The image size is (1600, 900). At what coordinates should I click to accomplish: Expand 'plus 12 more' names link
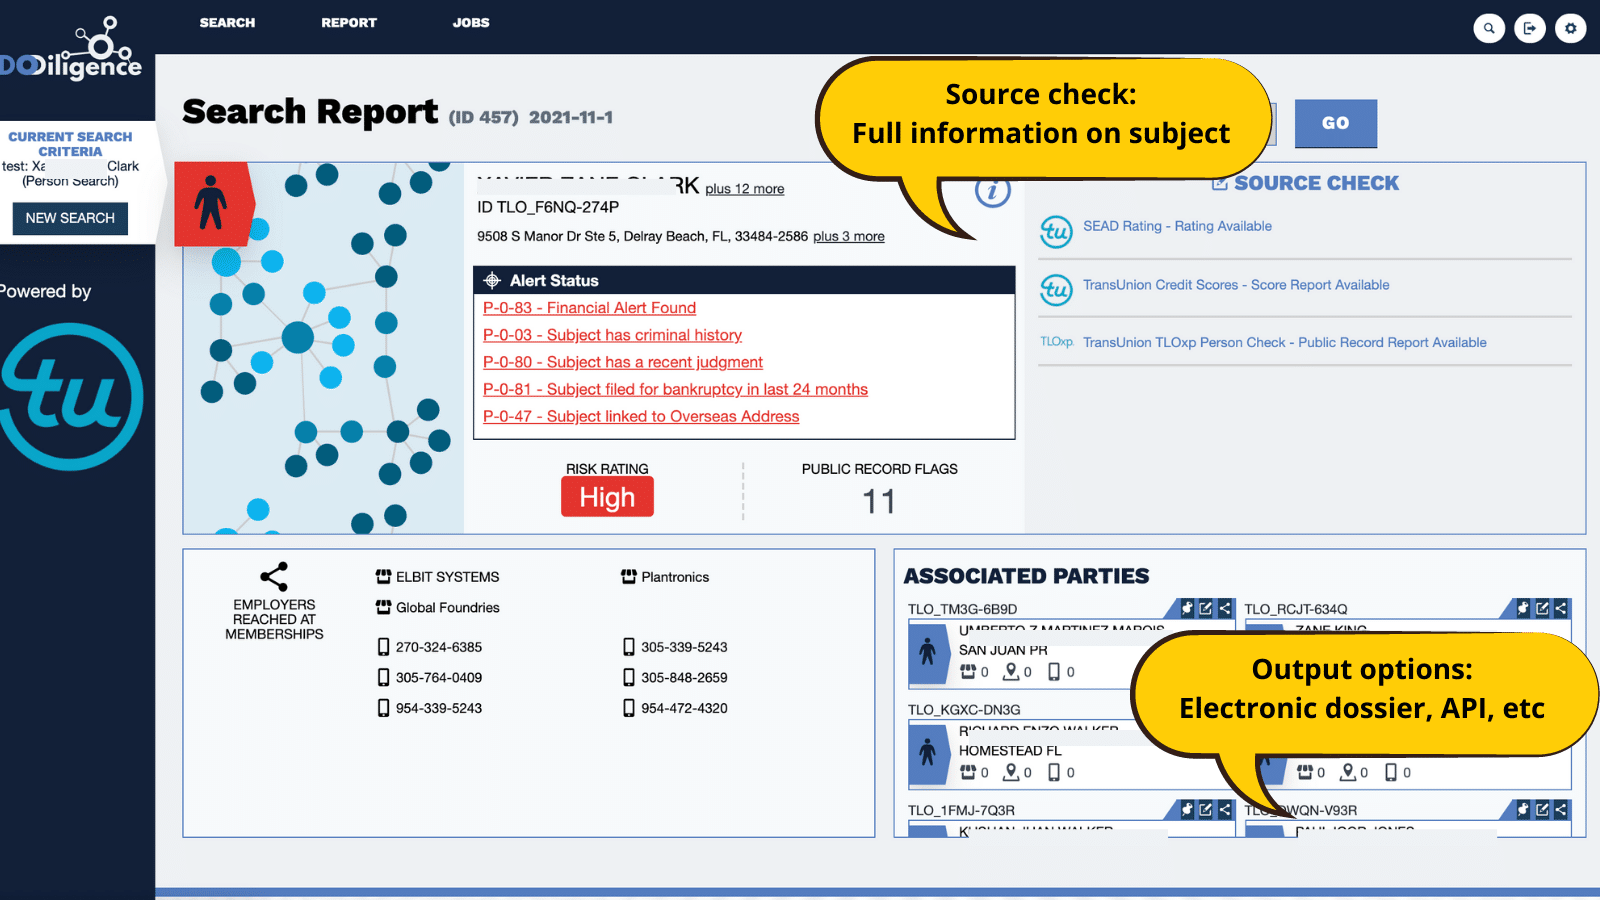coord(744,189)
